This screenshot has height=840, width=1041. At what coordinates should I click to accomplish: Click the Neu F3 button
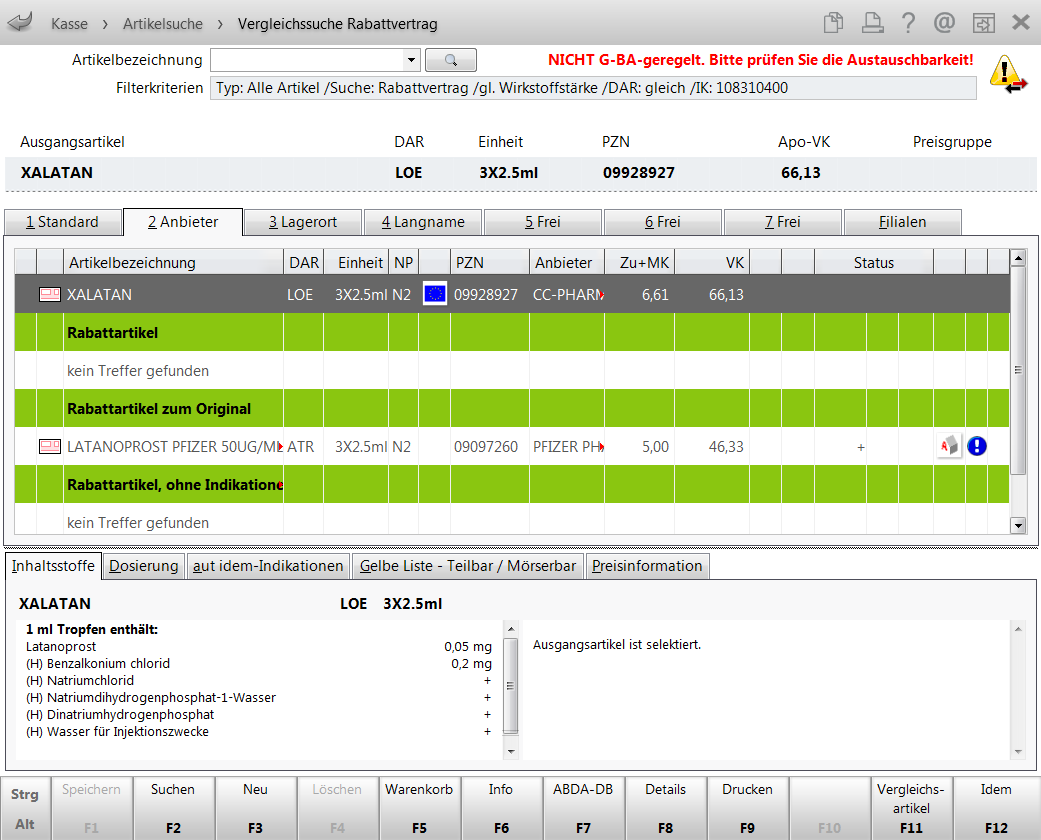pyautogui.click(x=255, y=808)
